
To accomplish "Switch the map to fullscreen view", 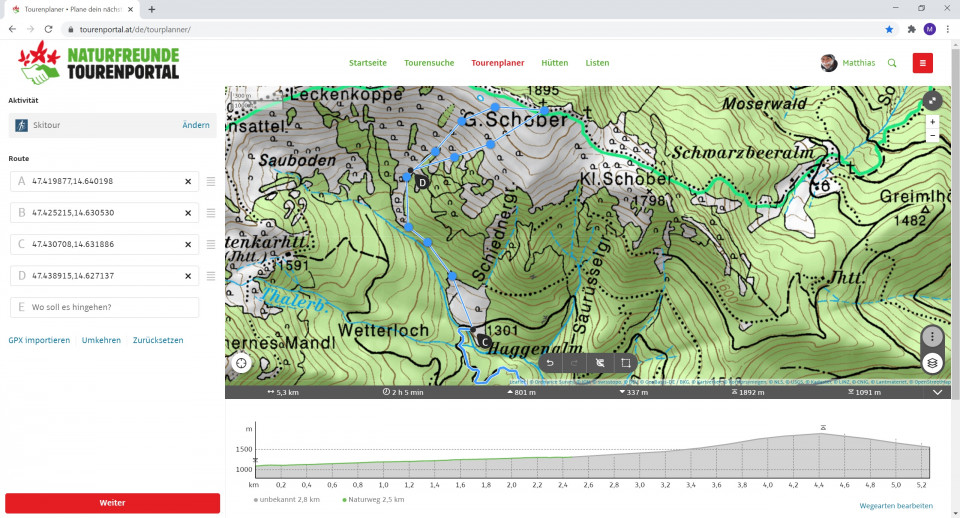I will pos(932,100).
